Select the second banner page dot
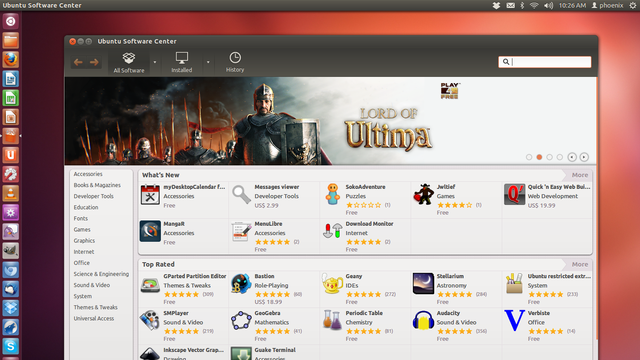The image size is (640, 360). (539, 157)
